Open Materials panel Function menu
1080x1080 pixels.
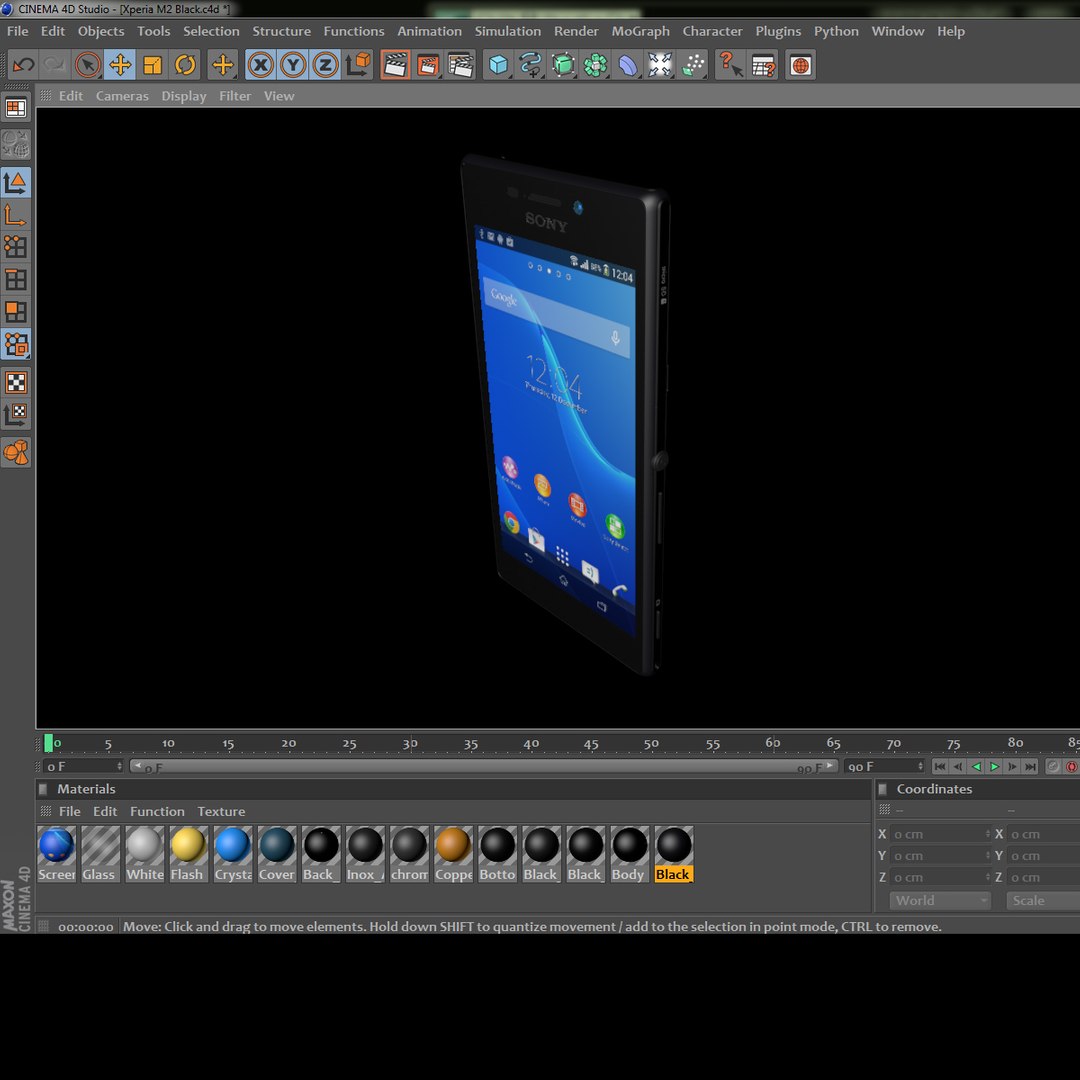[x=157, y=811]
